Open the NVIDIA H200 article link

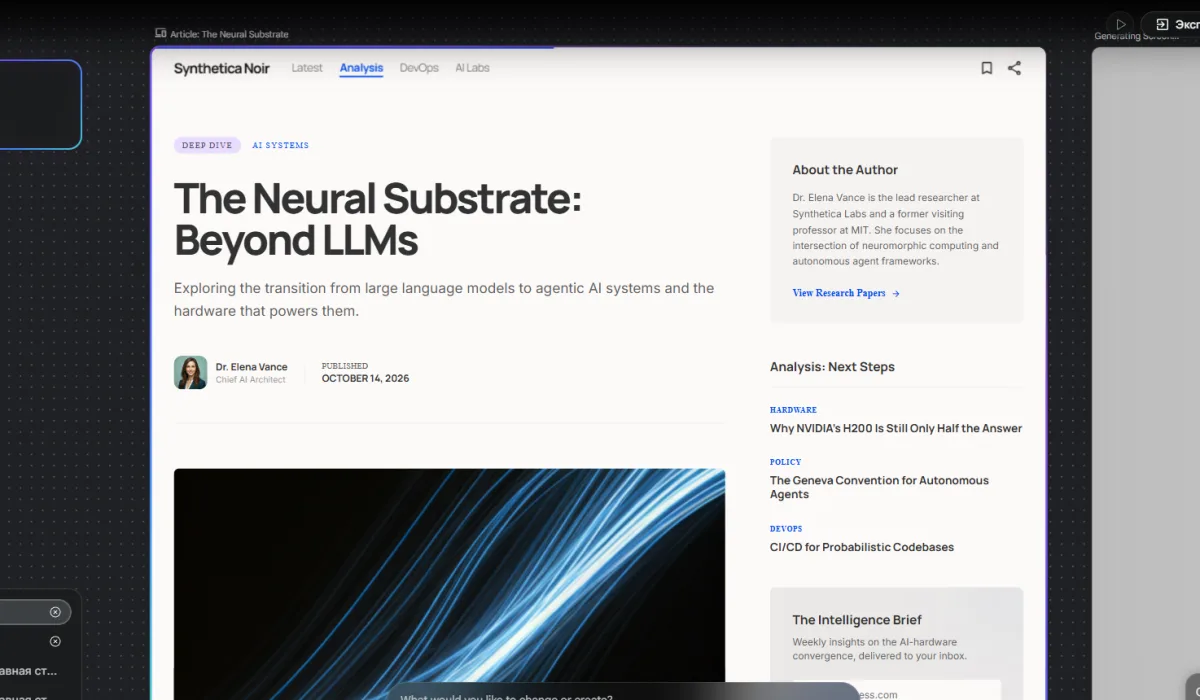[895, 428]
